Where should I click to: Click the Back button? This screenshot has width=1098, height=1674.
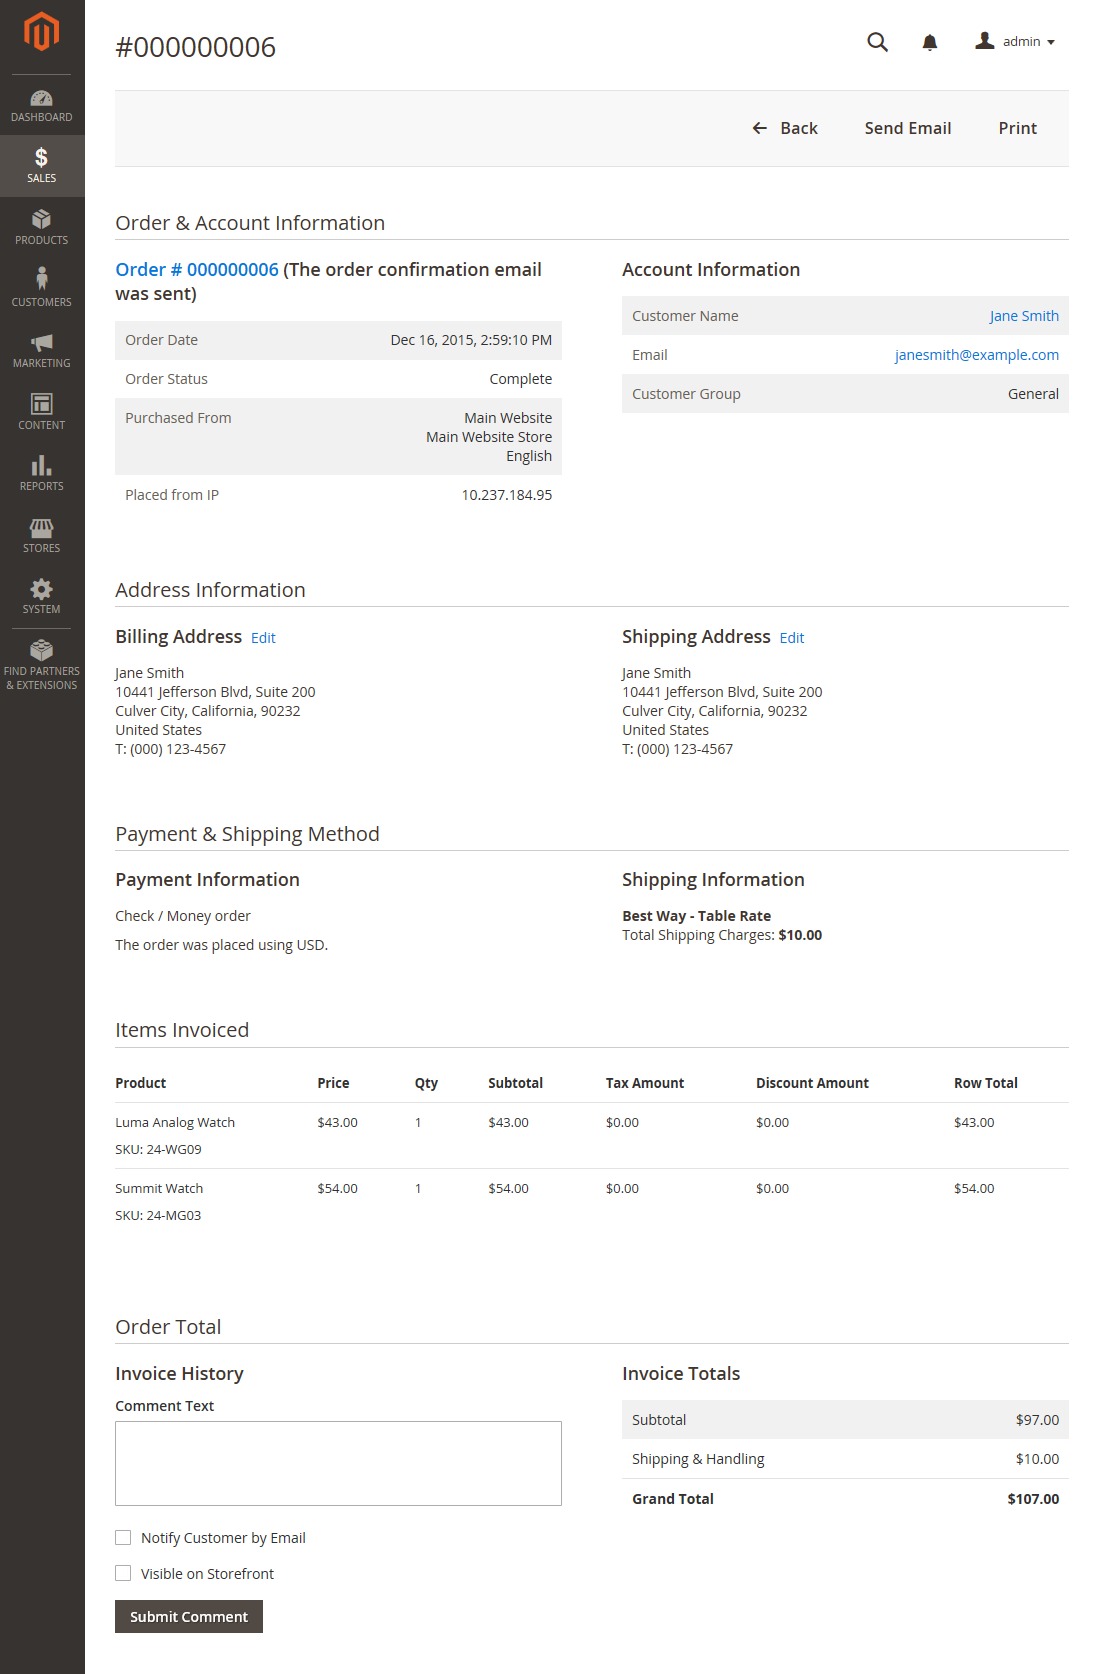click(x=785, y=128)
